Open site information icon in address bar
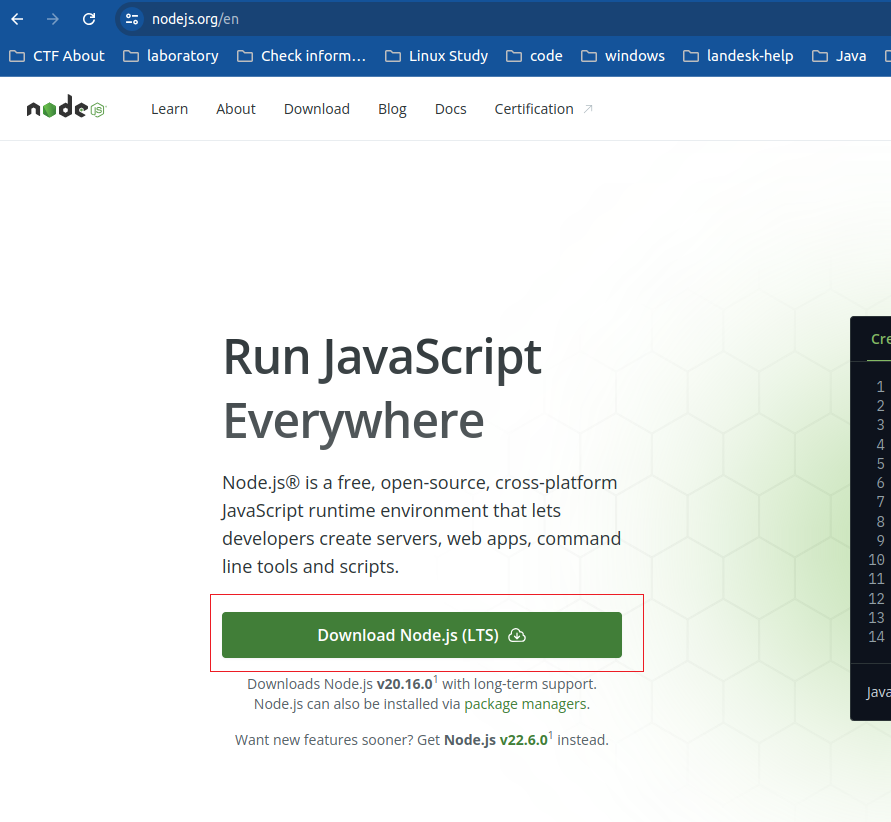Viewport: 891px width, 822px height. 132,19
